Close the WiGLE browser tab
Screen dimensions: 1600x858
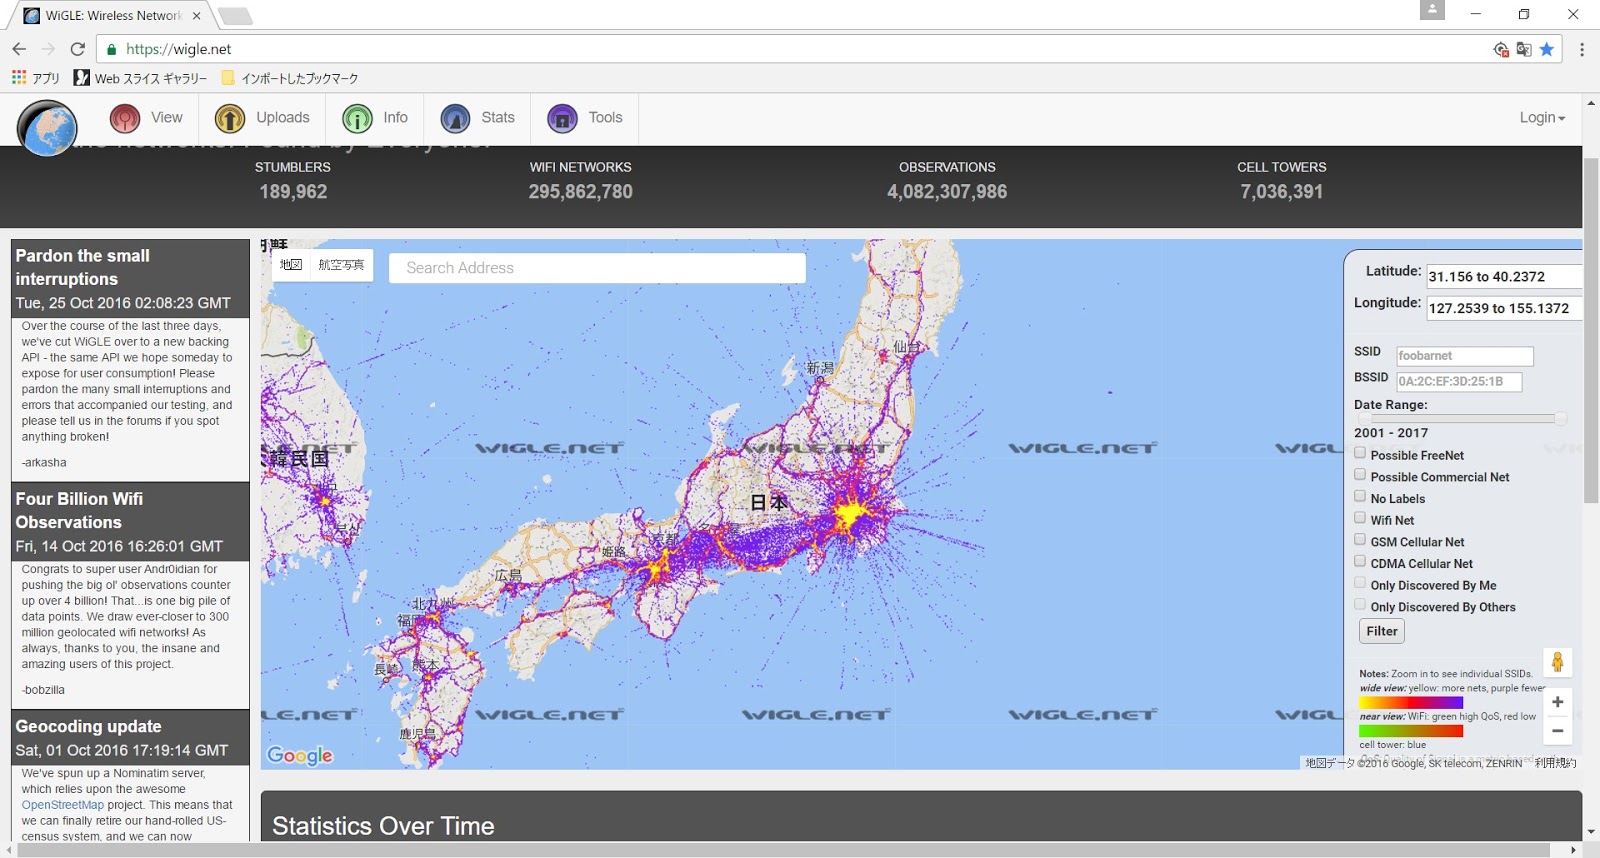pos(197,15)
